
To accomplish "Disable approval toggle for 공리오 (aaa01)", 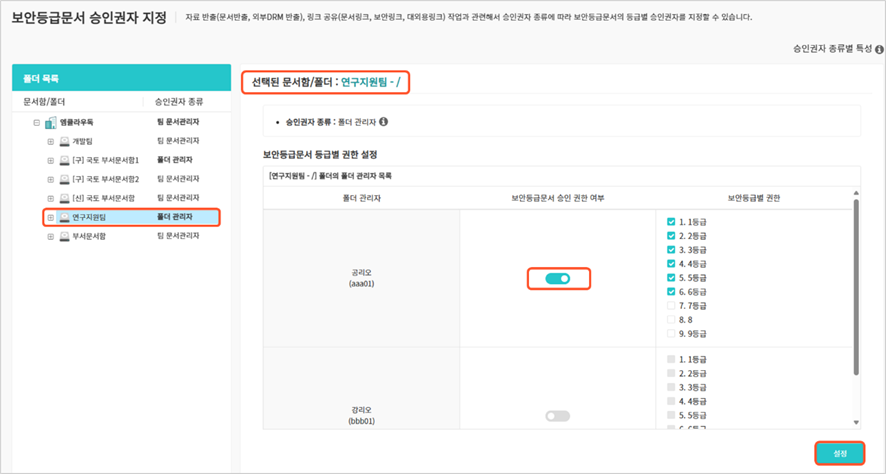I will pyautogui.click(x=558, y=279).
